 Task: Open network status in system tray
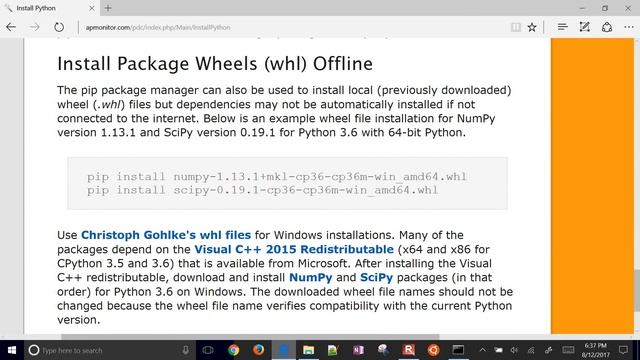531,350
